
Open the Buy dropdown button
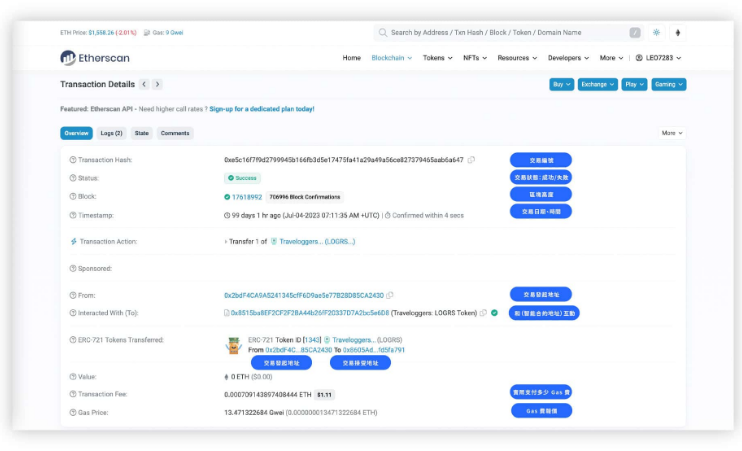pyautogui.click(x=562, y=84)
